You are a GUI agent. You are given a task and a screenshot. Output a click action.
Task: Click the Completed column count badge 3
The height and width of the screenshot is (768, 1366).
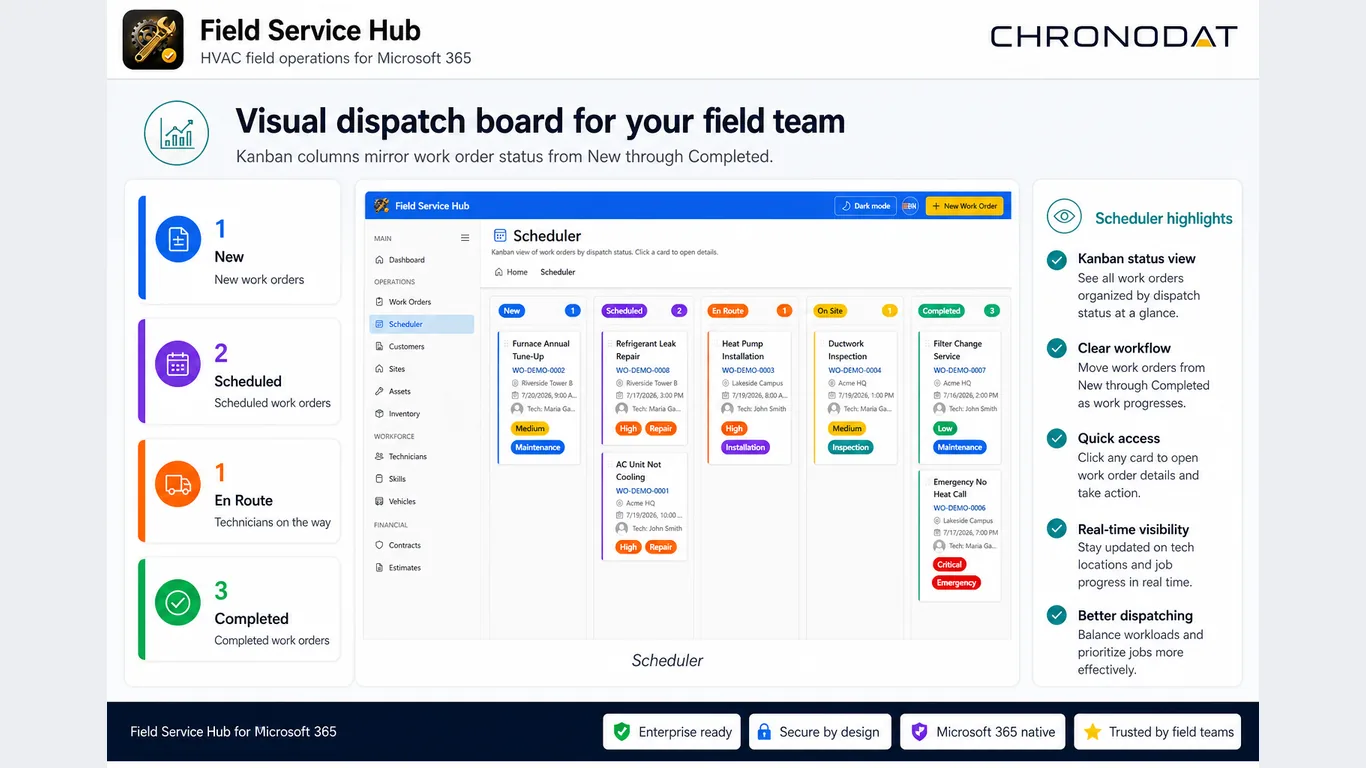(991, 311)
